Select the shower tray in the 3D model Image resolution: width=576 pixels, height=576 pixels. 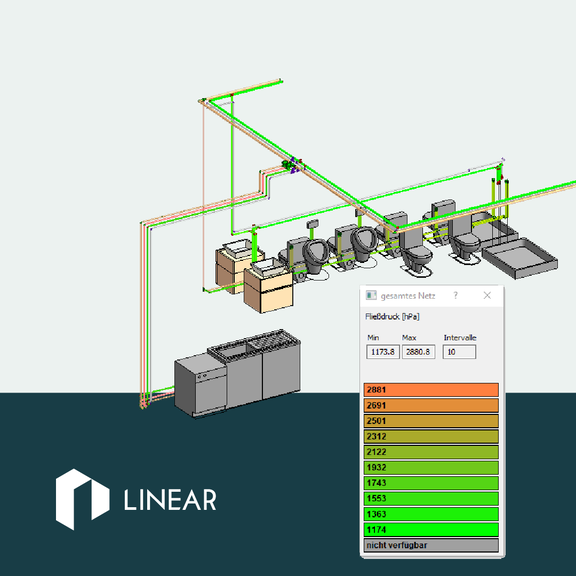point(520,258)
